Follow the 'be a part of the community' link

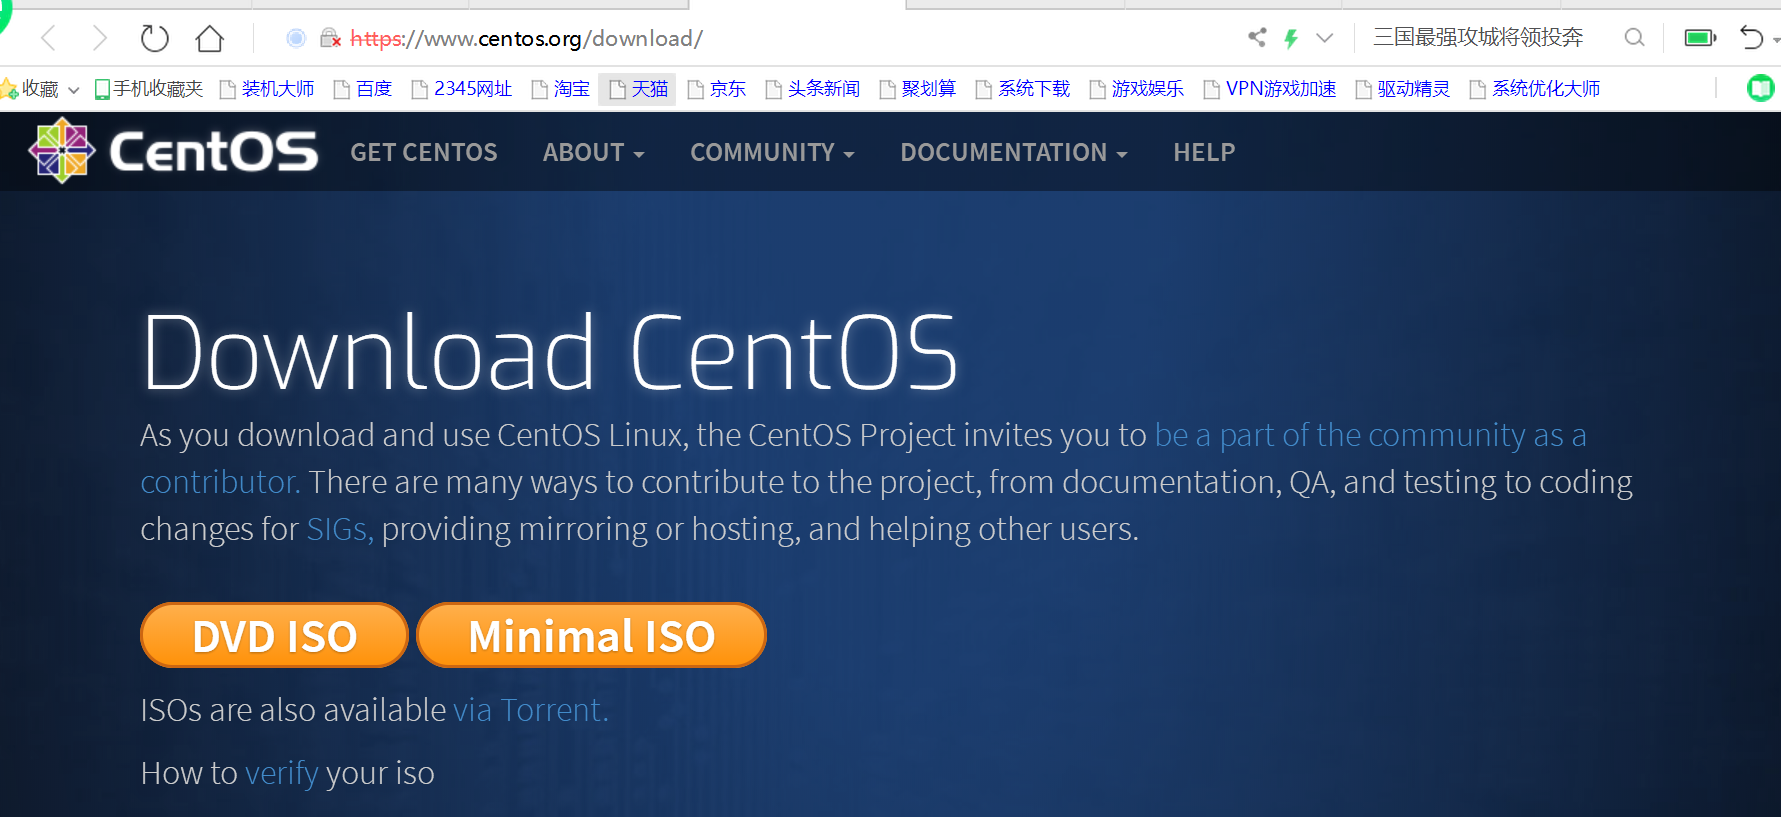click(1370, 436)
